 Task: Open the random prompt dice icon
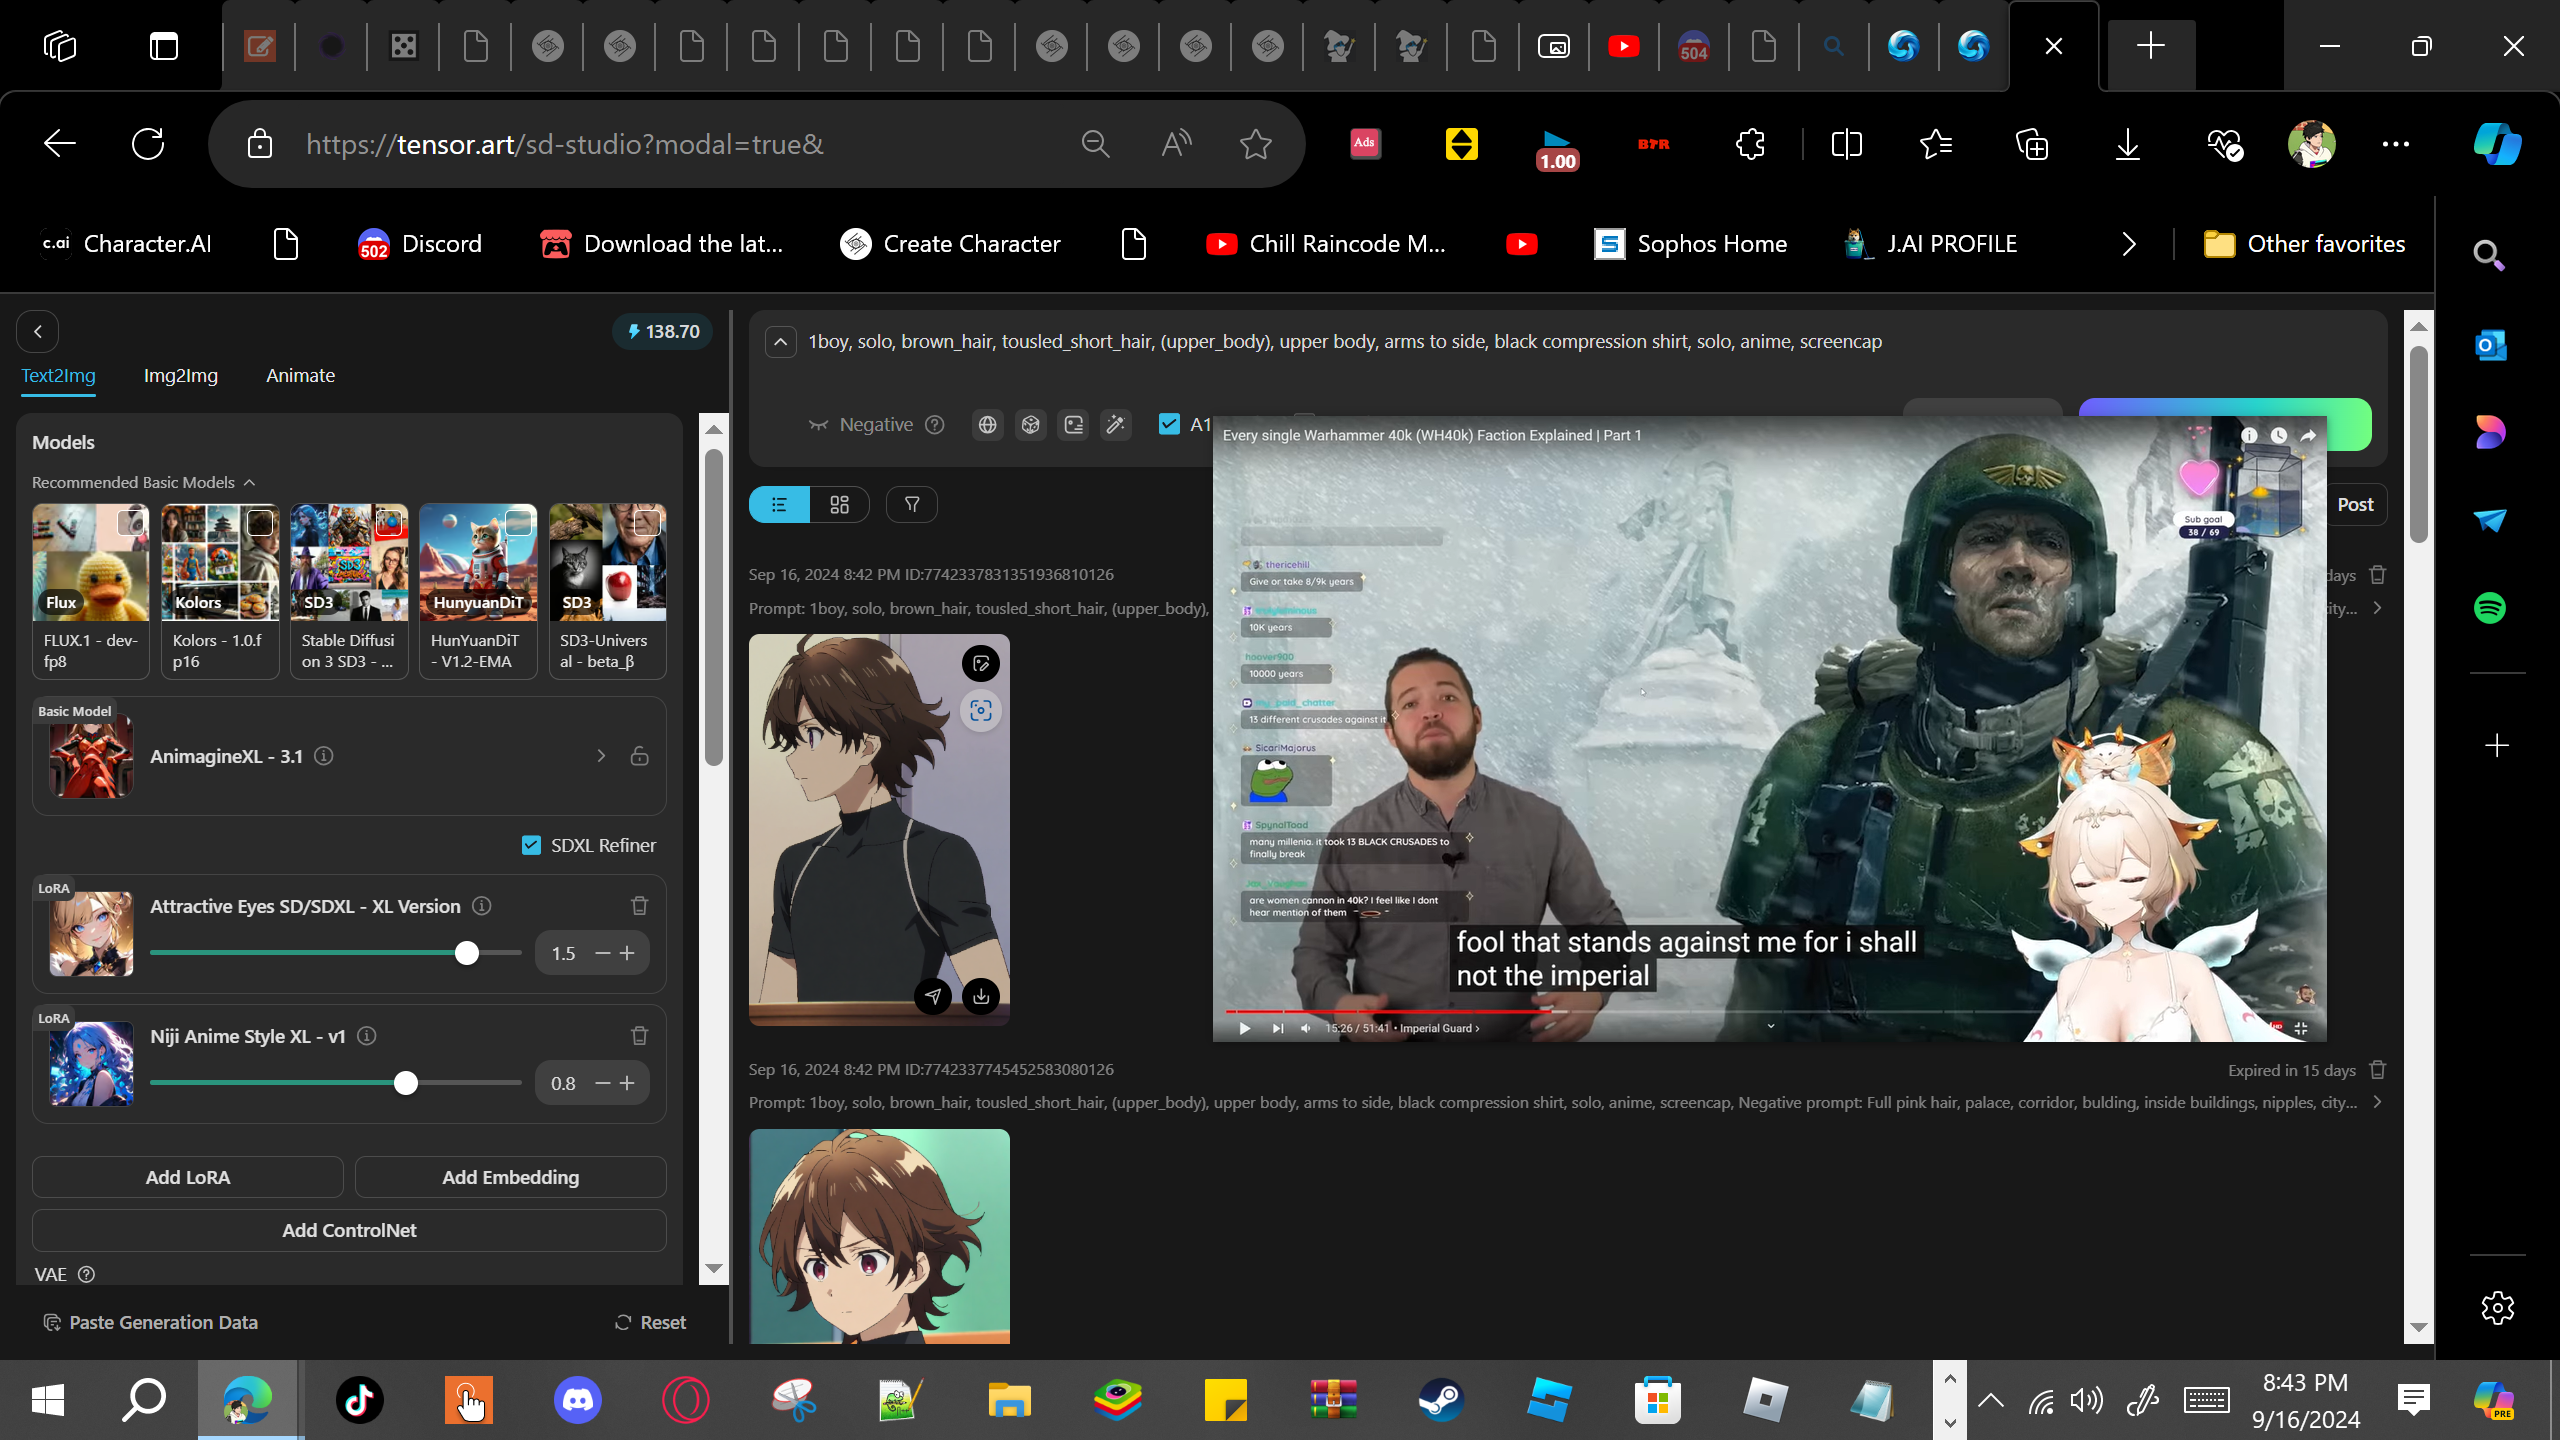[1030, 425]
